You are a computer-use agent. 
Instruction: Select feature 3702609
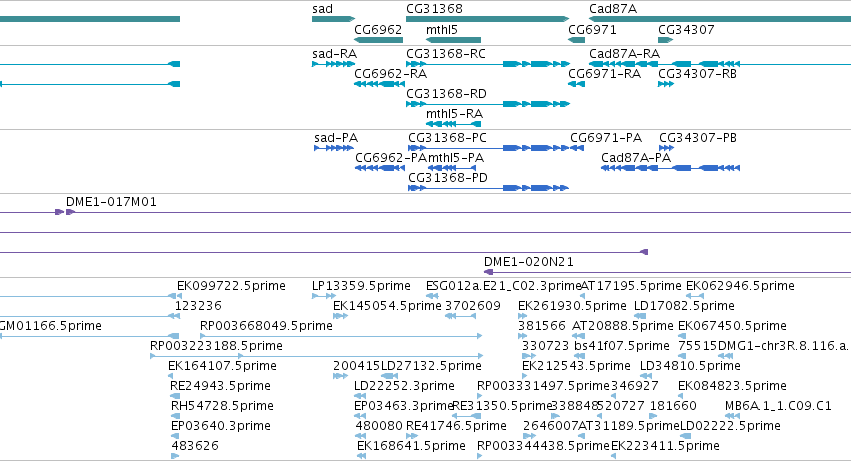tap(460, 317)
